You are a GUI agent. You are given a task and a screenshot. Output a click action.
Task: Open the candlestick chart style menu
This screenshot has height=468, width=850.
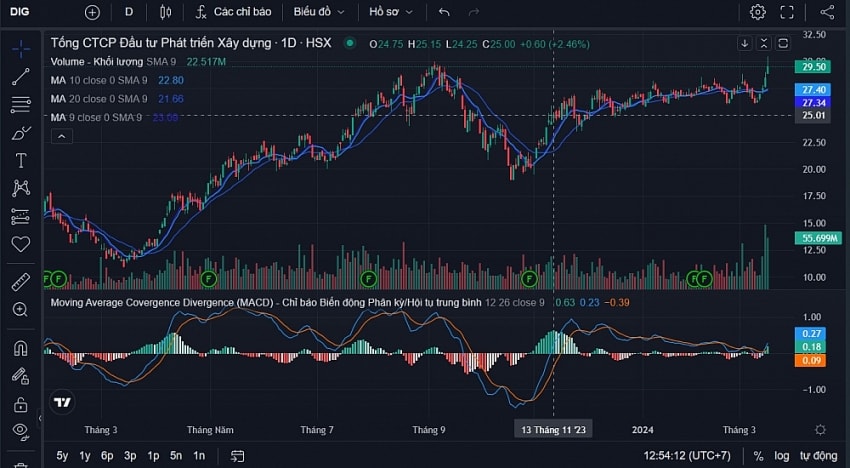click(x=165, y=12)
